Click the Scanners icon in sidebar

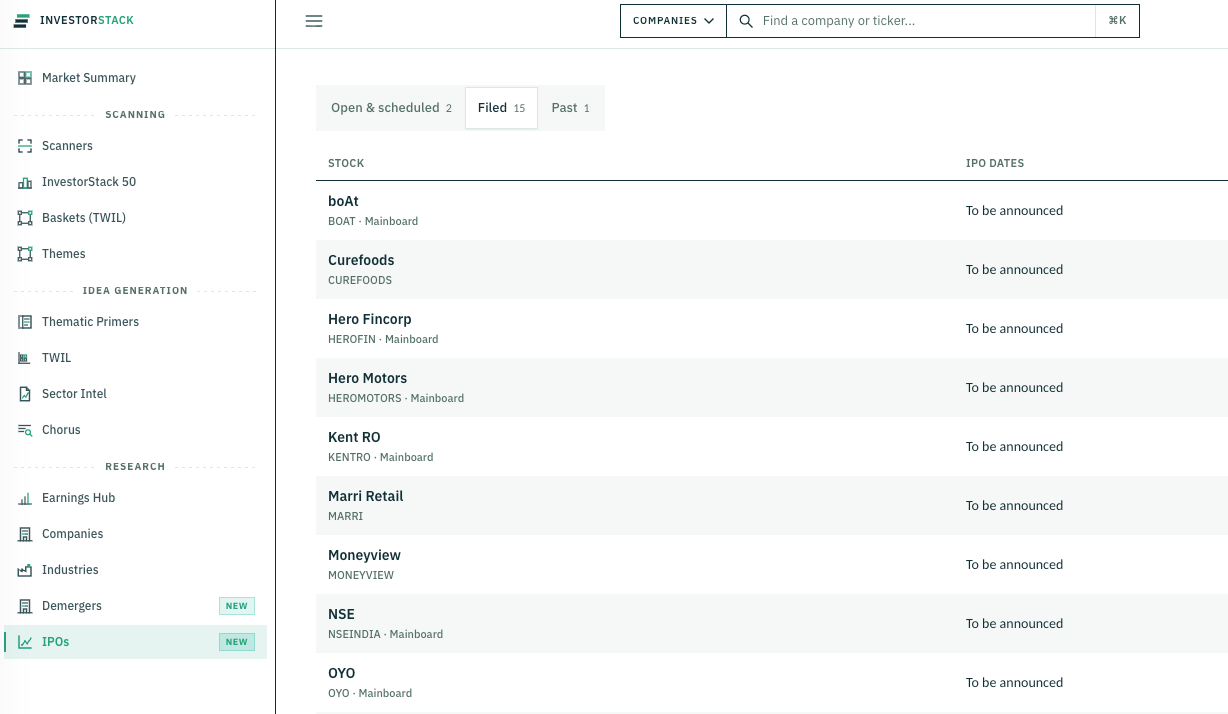(25, 146)
